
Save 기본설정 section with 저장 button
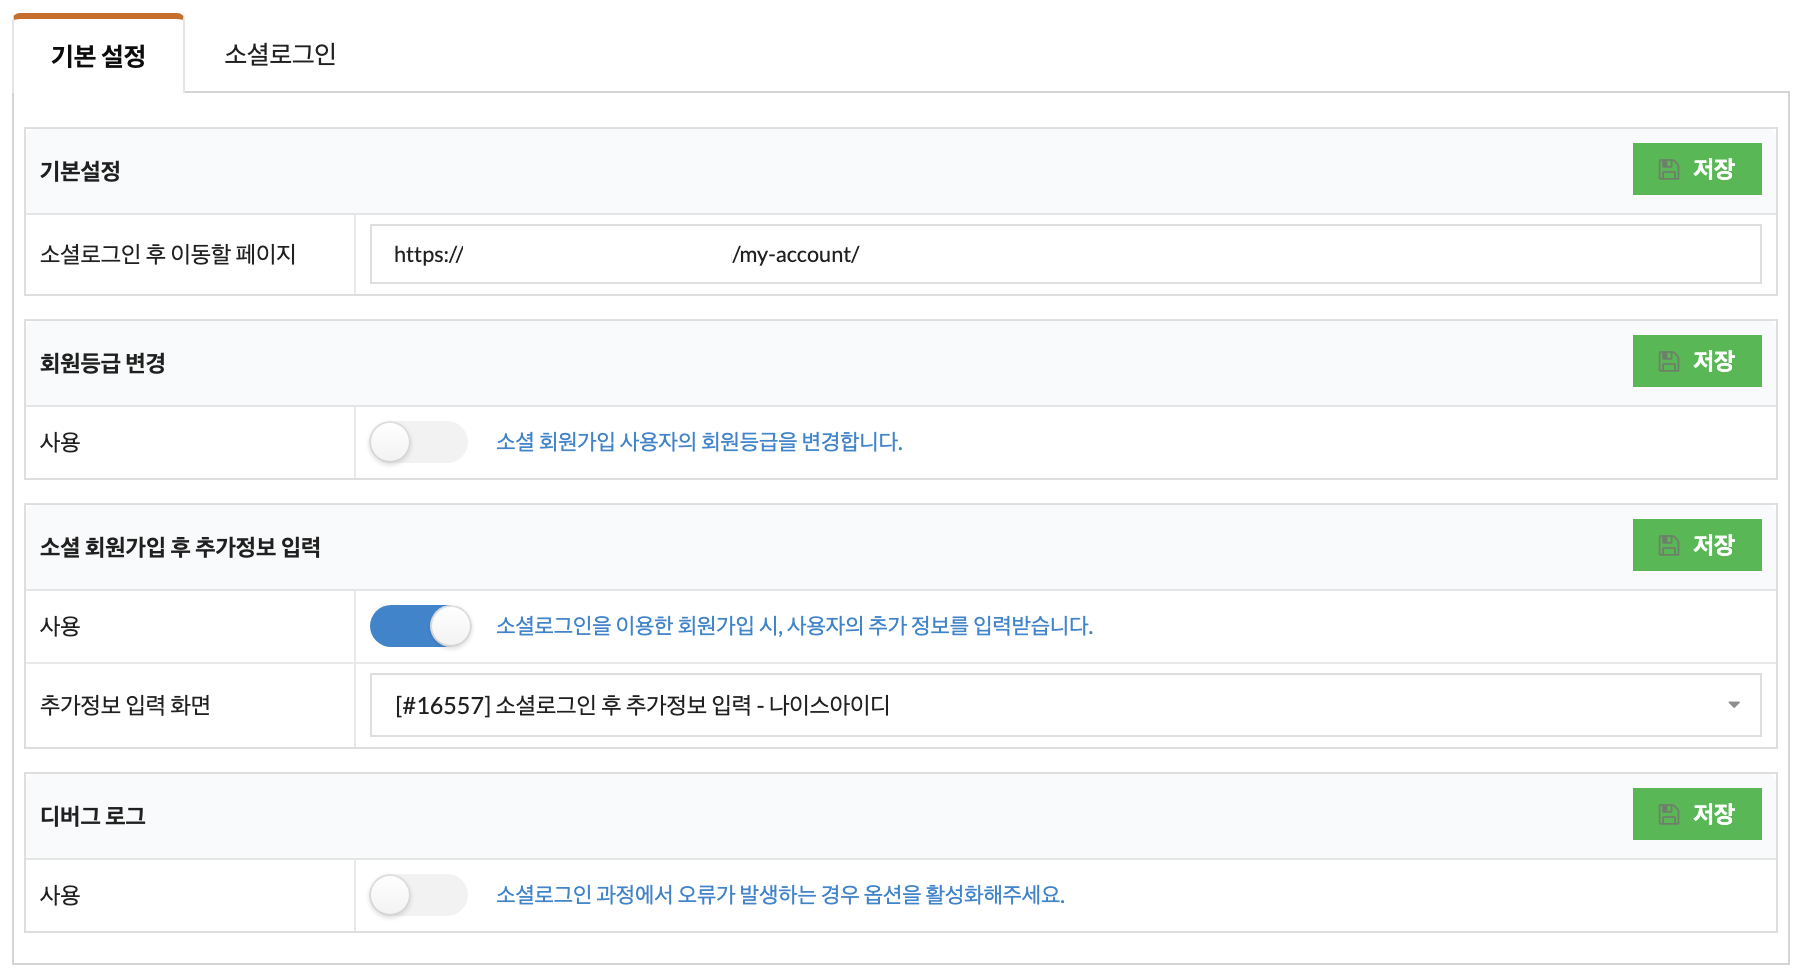pos(1697,169)
